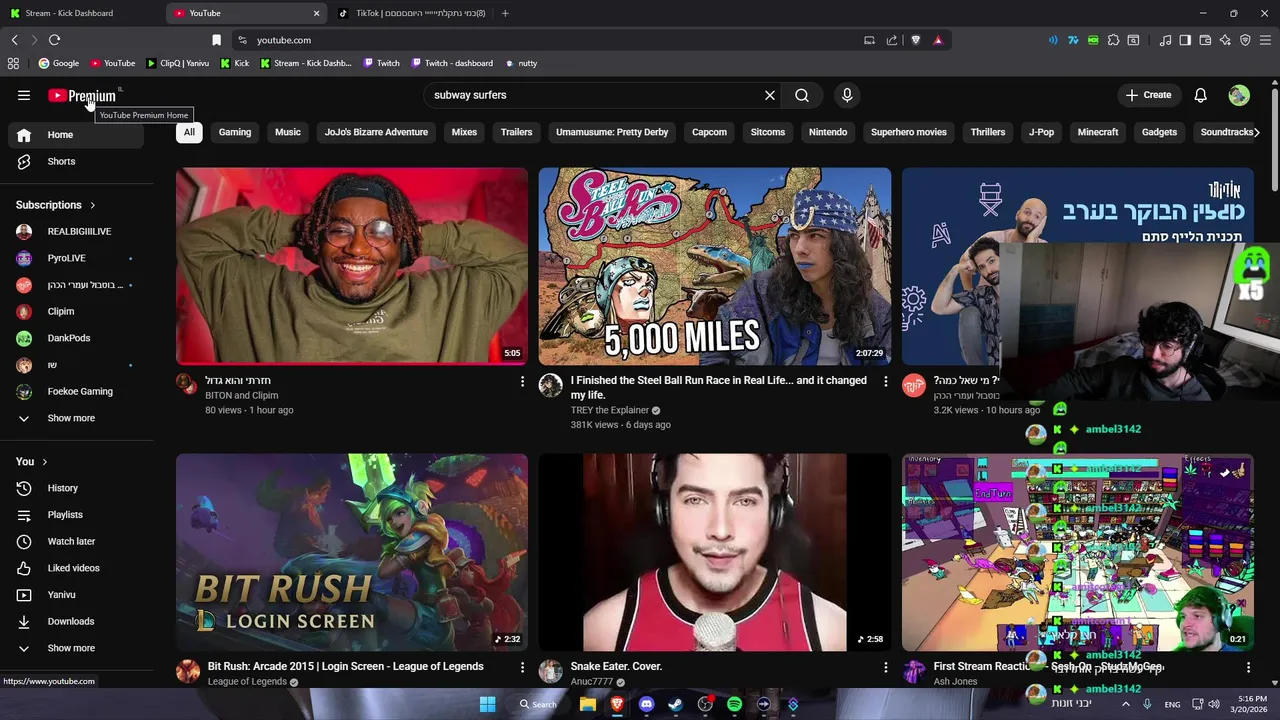Go to Home in the sidebar

click(x=76, y=135)
